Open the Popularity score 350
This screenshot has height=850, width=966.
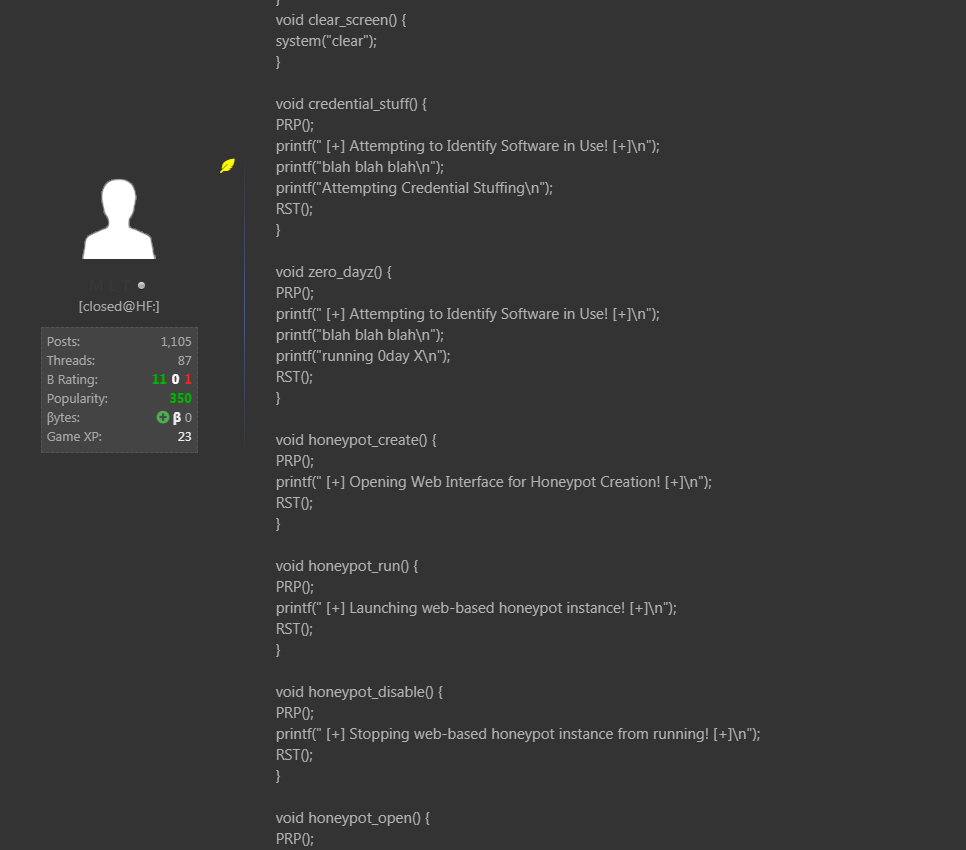(180, 399)
